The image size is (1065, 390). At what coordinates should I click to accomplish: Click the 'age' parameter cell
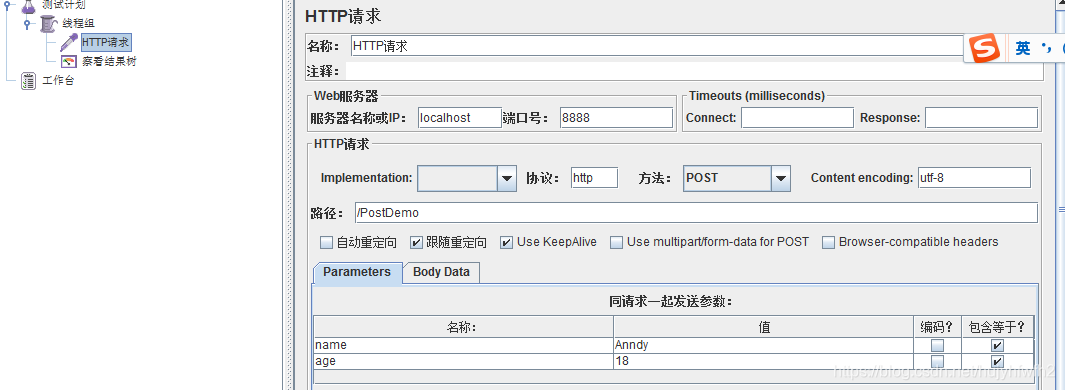pyautogui.click(x=463, y=361)
